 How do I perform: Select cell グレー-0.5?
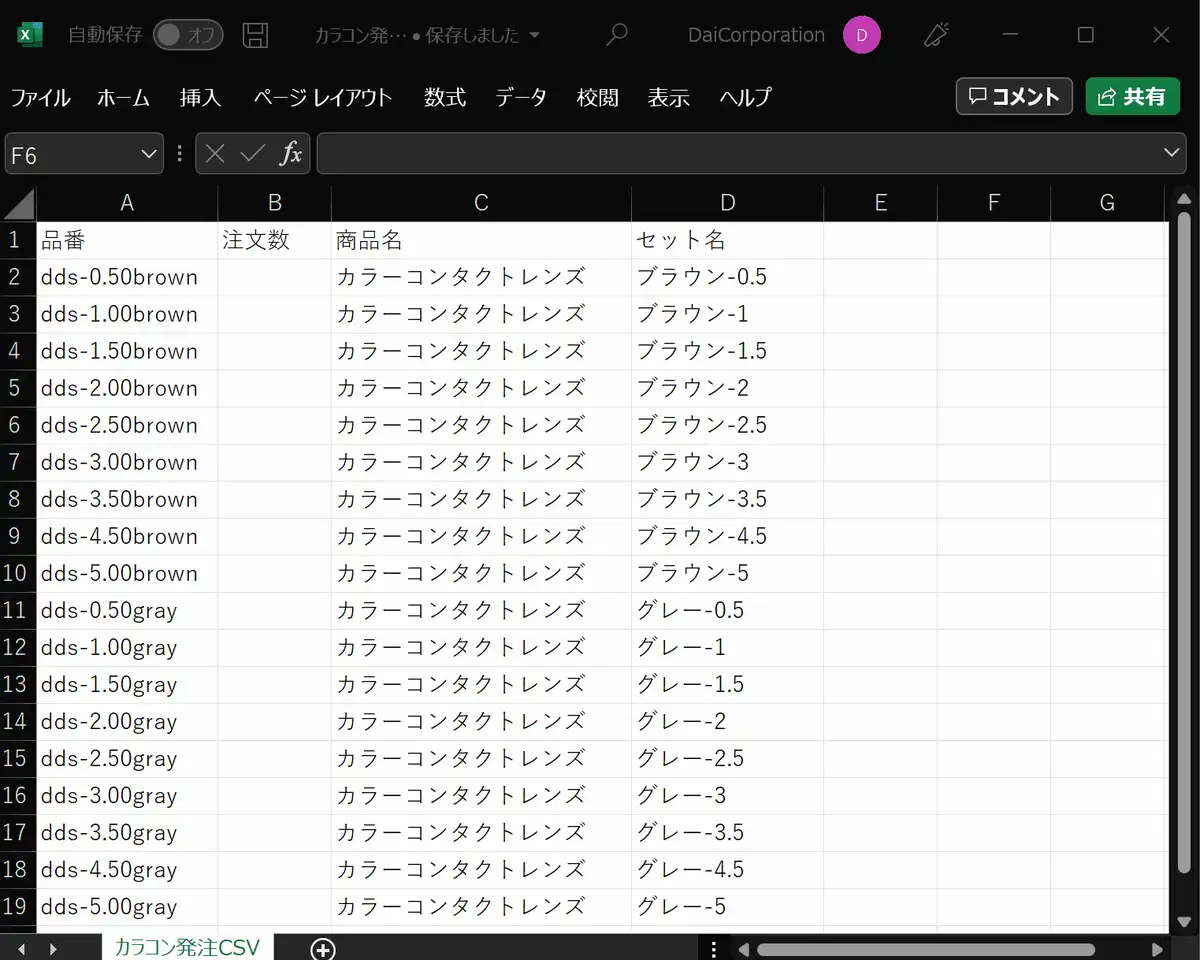click(x=727, y=610)
